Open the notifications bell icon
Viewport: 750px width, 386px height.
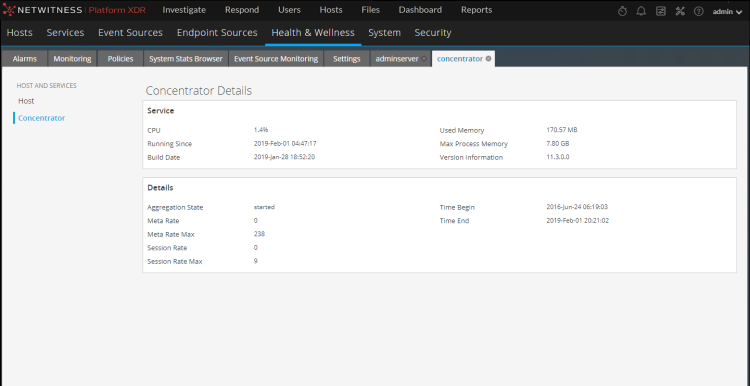[641, 11]
